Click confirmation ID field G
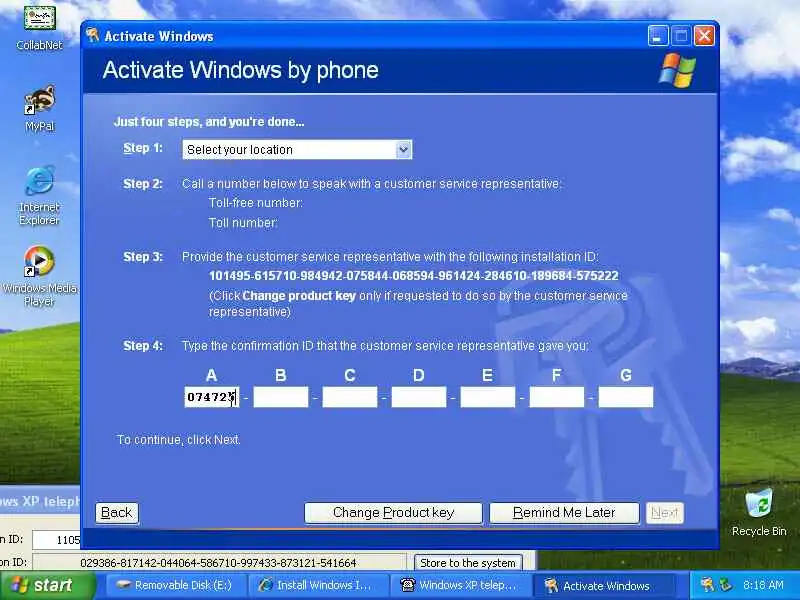The height and width of the screenshot is (600, 800). coord(626,397)
